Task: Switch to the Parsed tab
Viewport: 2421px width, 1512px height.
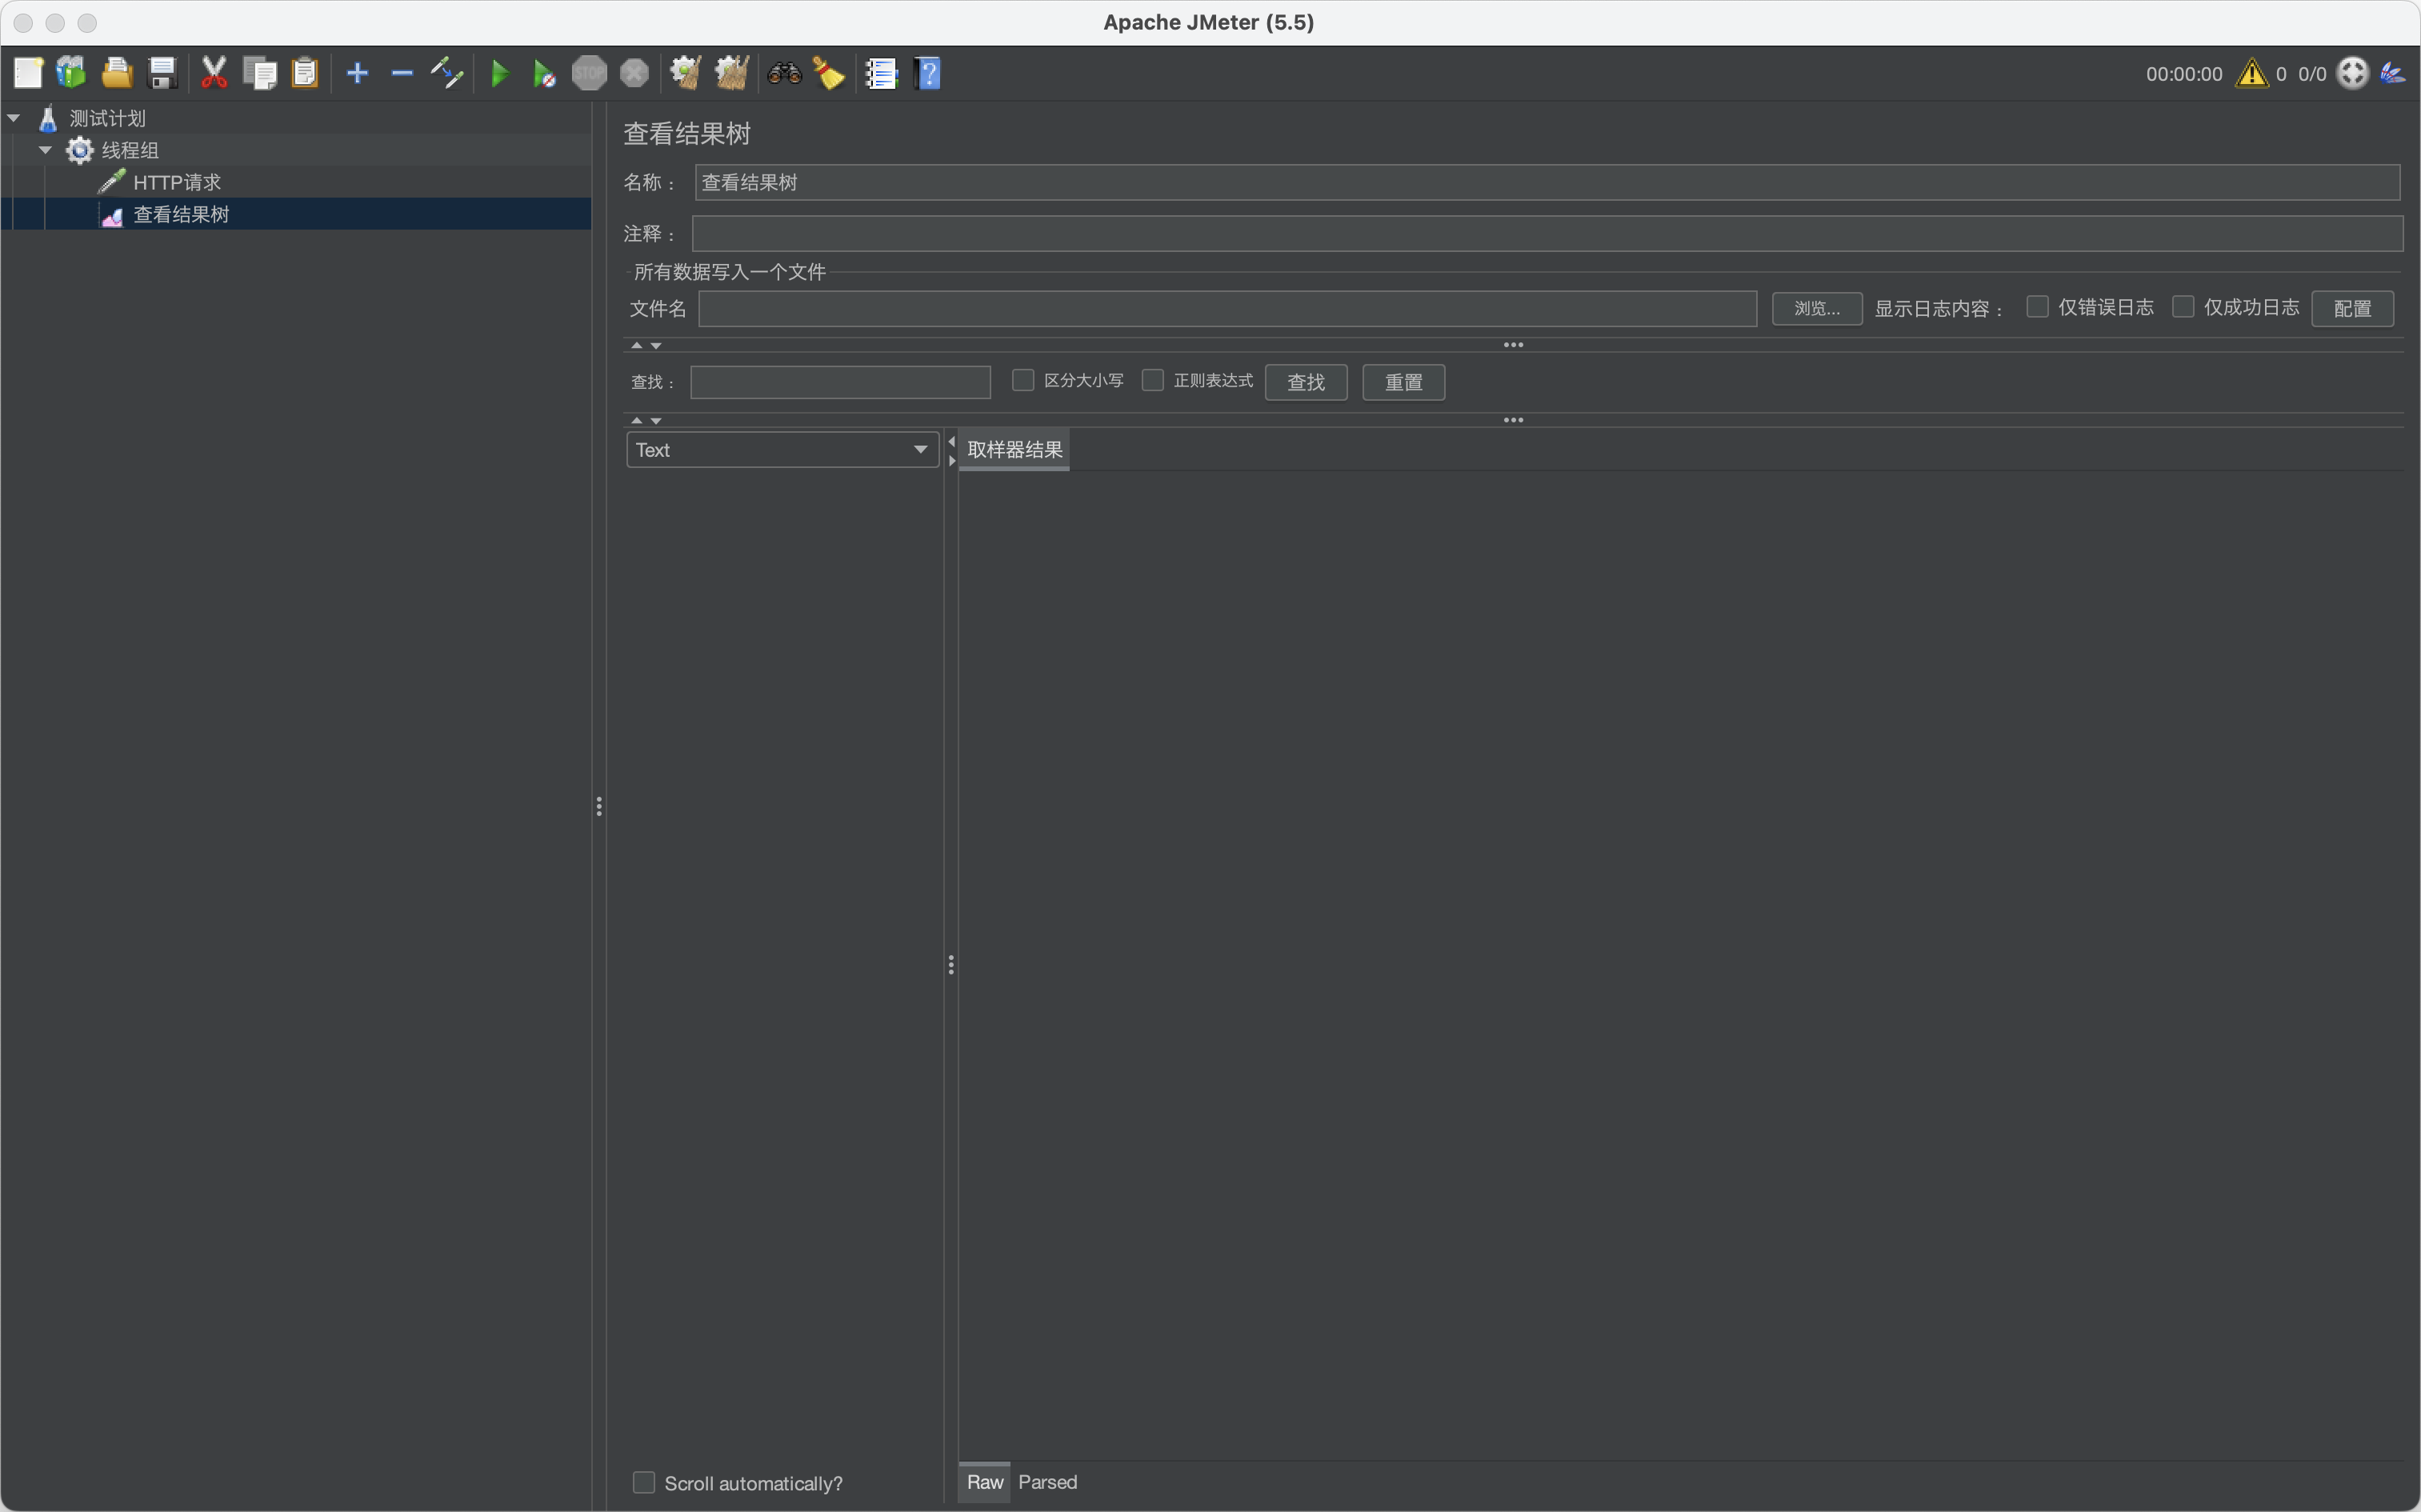Action: click(x=1047, y=1482)
